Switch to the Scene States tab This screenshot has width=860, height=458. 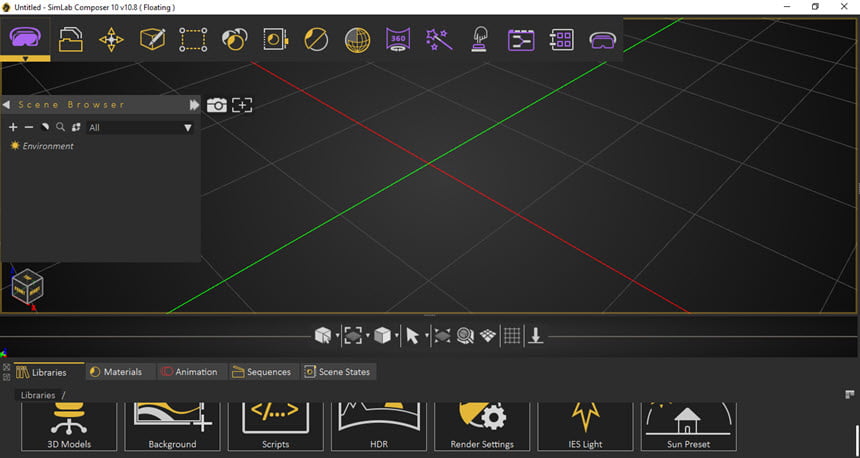(339, 372)
